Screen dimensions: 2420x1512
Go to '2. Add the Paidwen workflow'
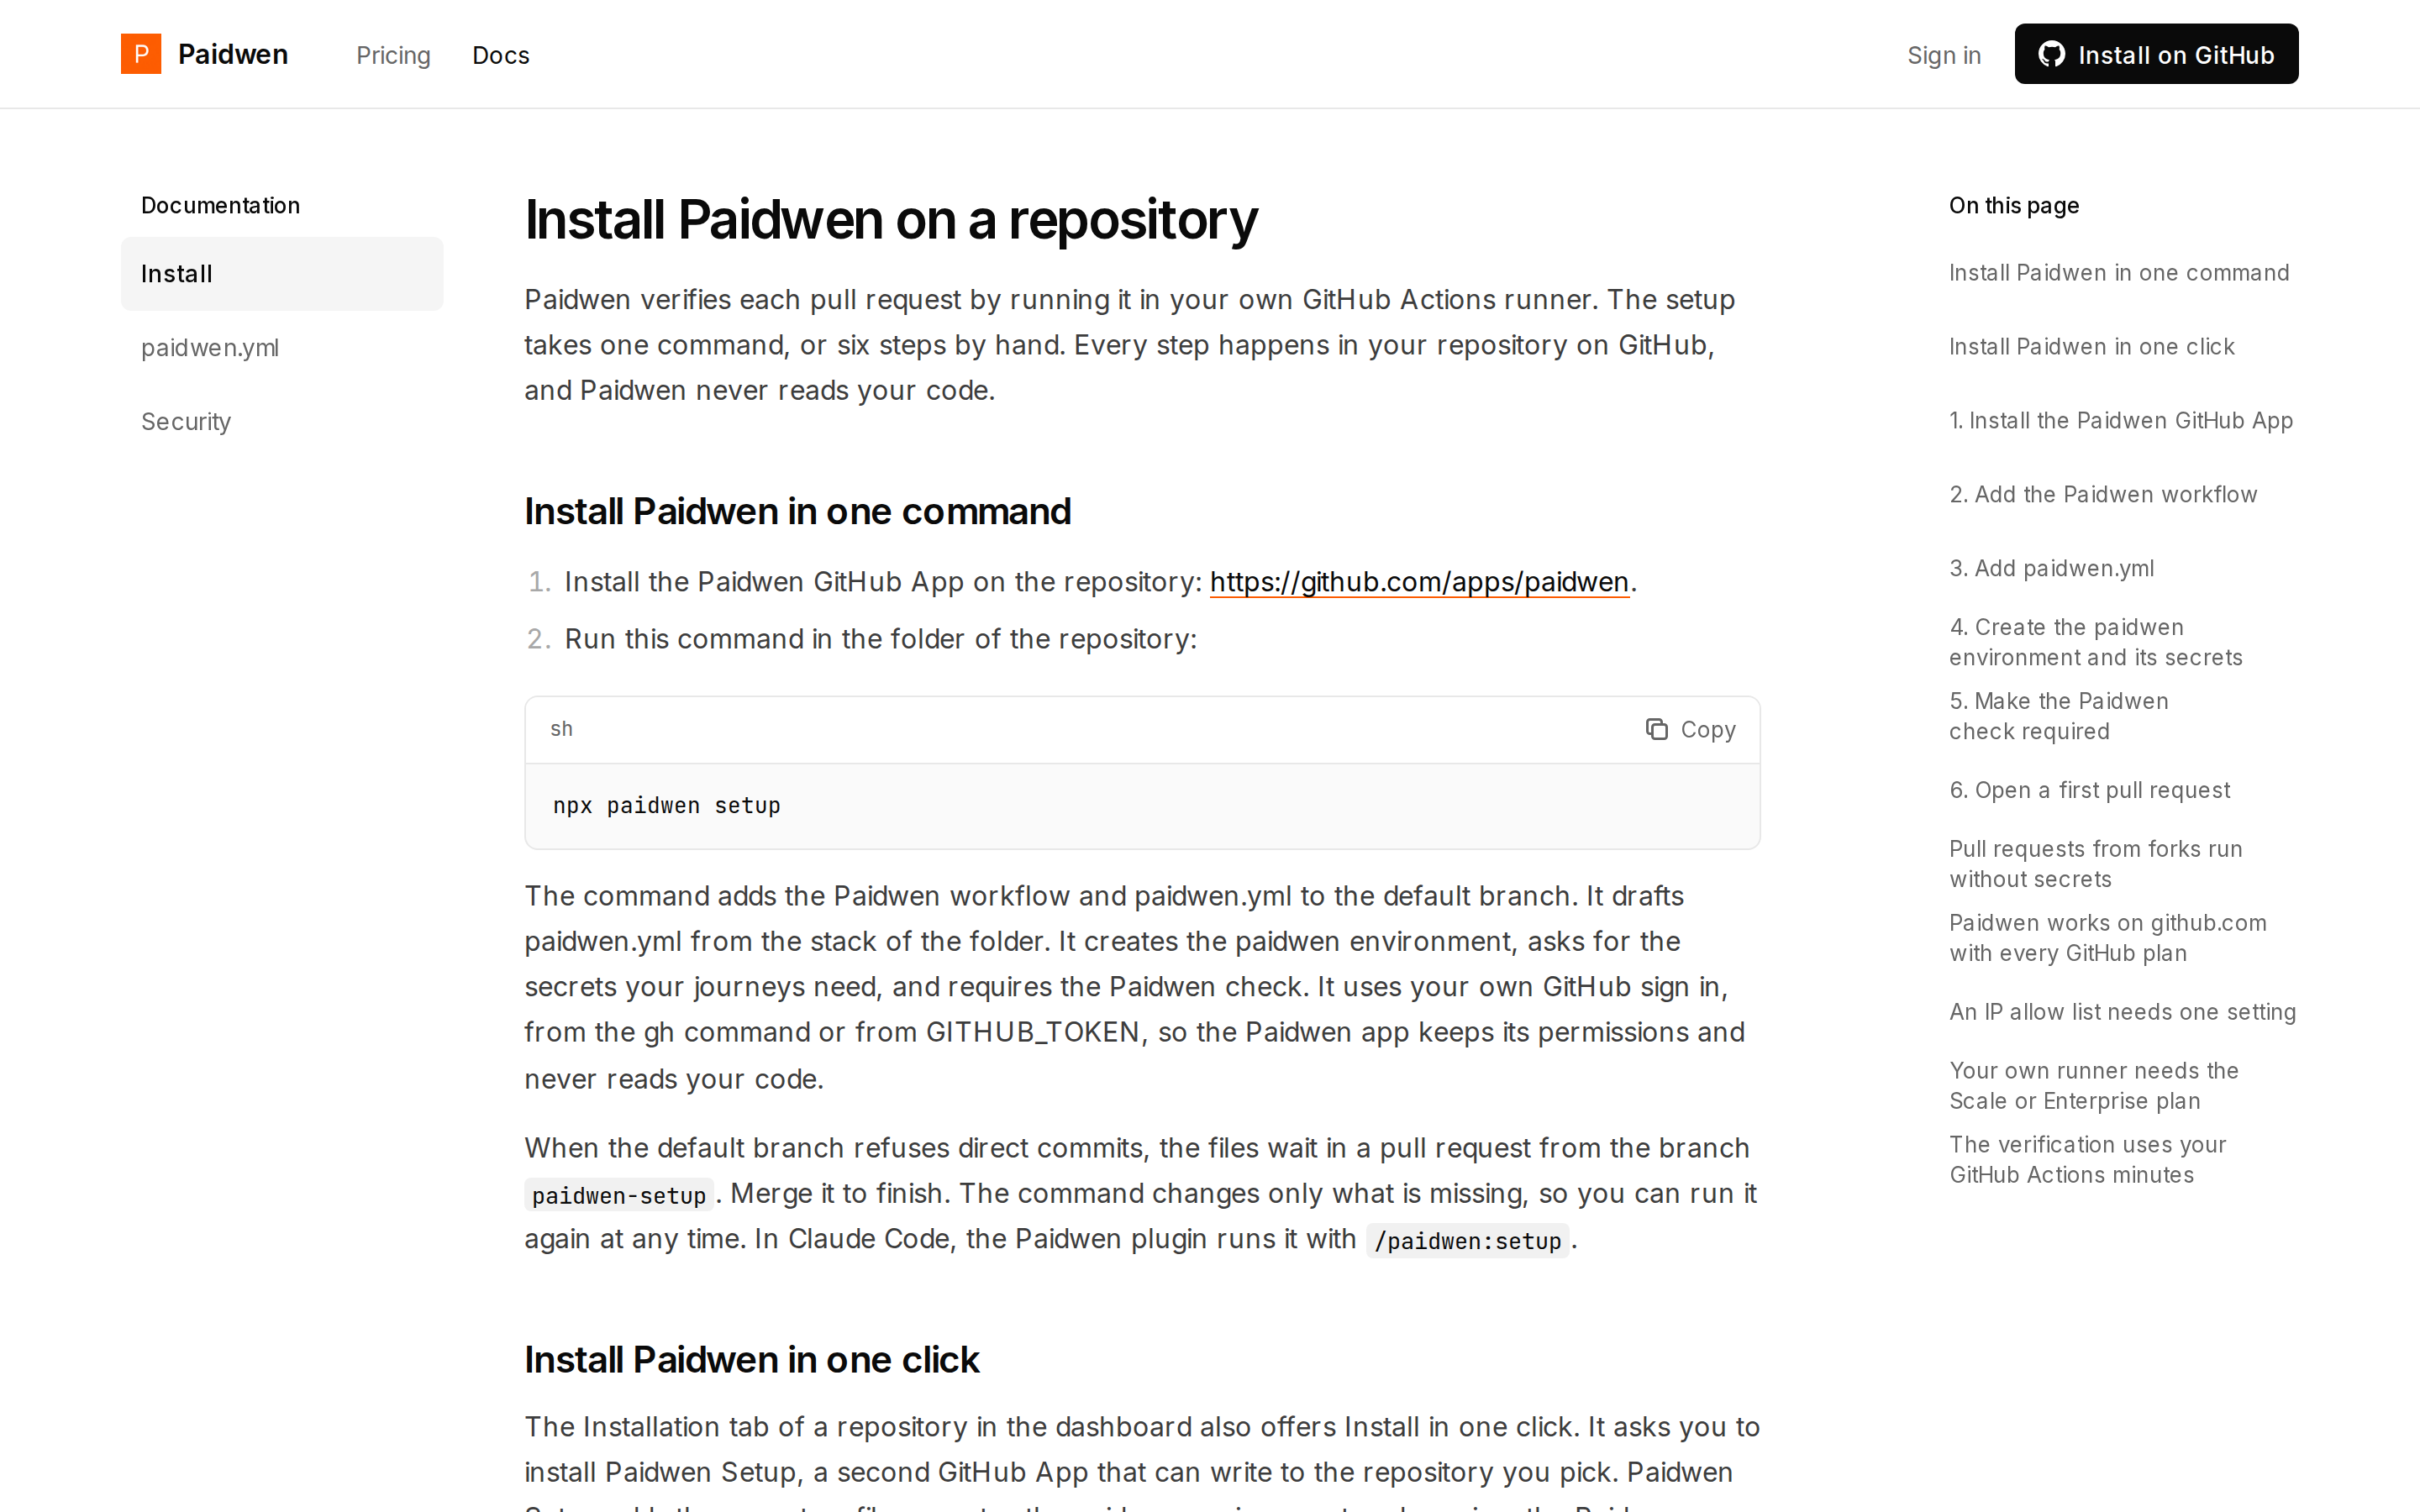click(x=2102, y=495)
